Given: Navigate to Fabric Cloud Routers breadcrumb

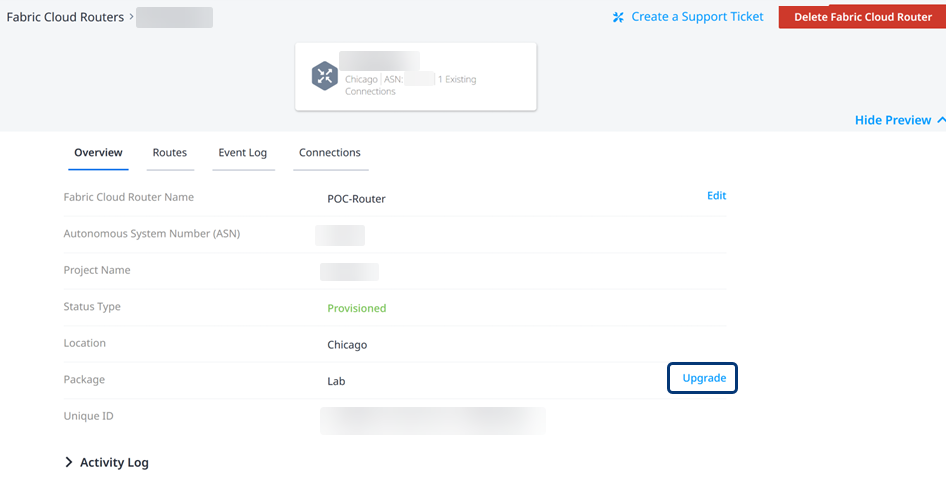Looking at the screenshot, I should (65, 17).
